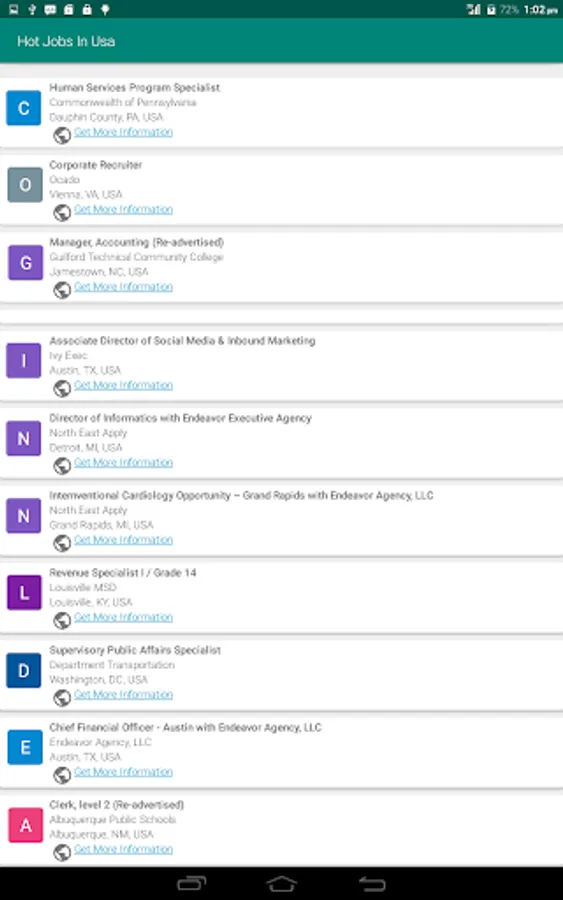Click globe icon under Chief Financial Officer listing
Viewport: 563px width, 900px height.
[62, 775]
